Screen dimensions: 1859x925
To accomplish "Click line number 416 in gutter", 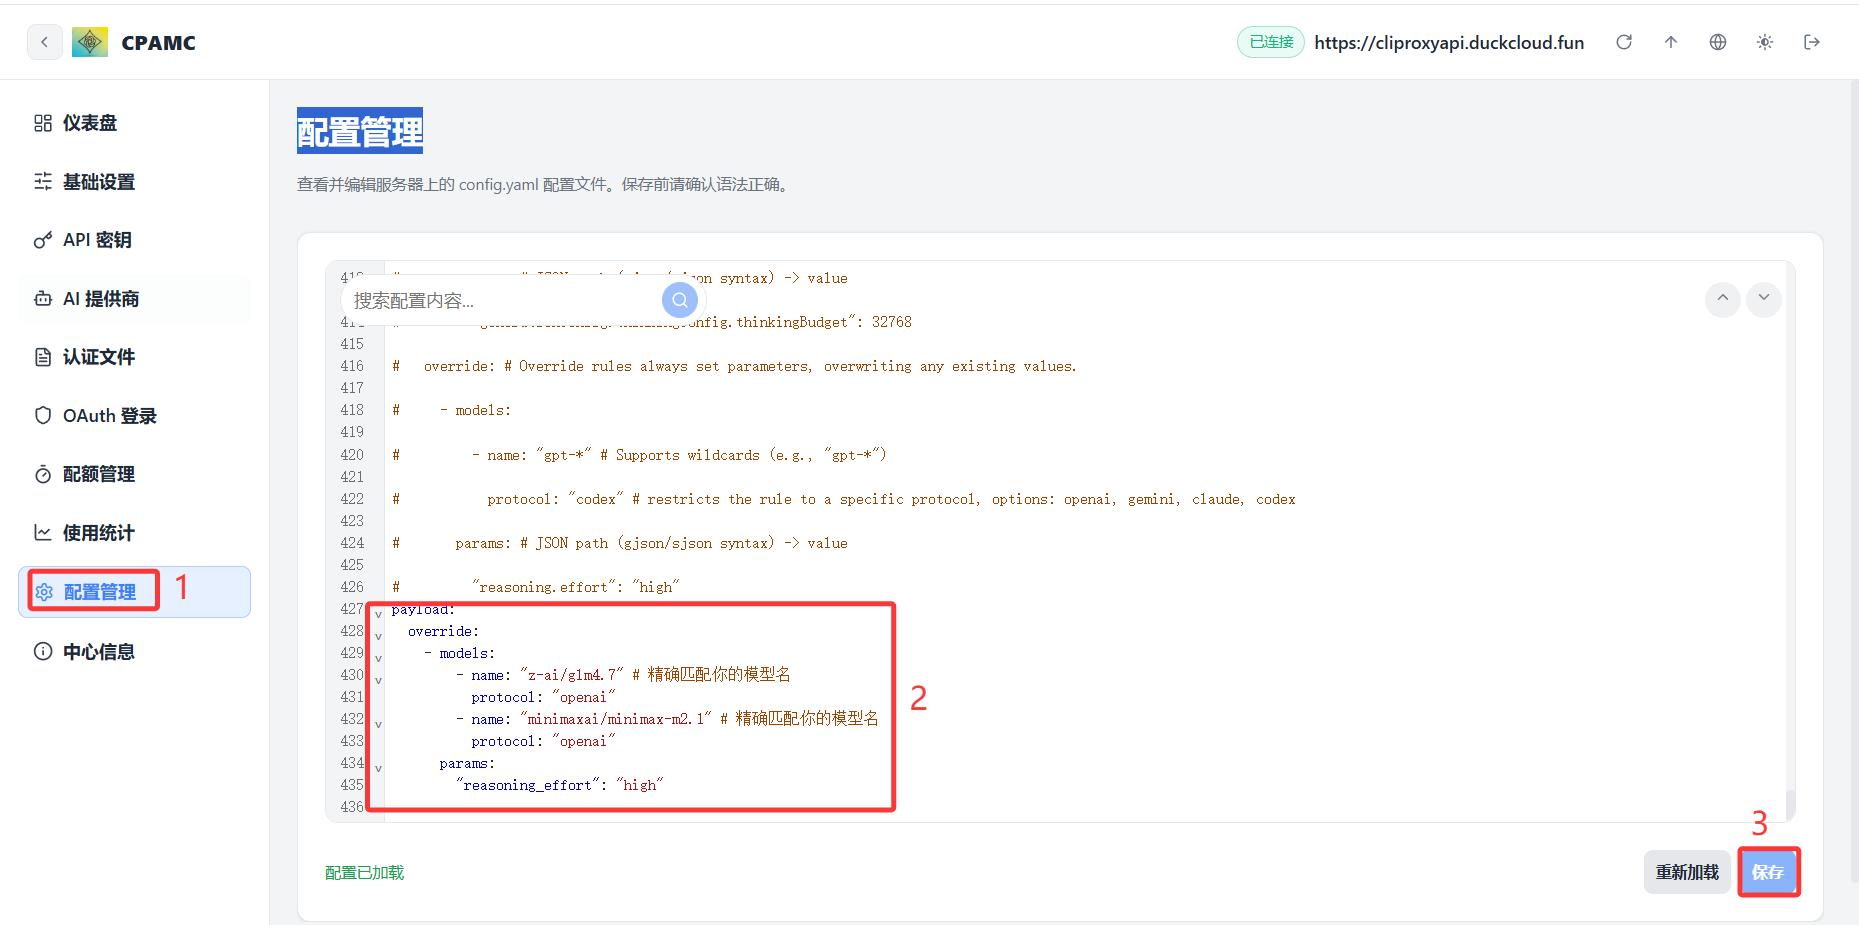I will coord(352,366).
